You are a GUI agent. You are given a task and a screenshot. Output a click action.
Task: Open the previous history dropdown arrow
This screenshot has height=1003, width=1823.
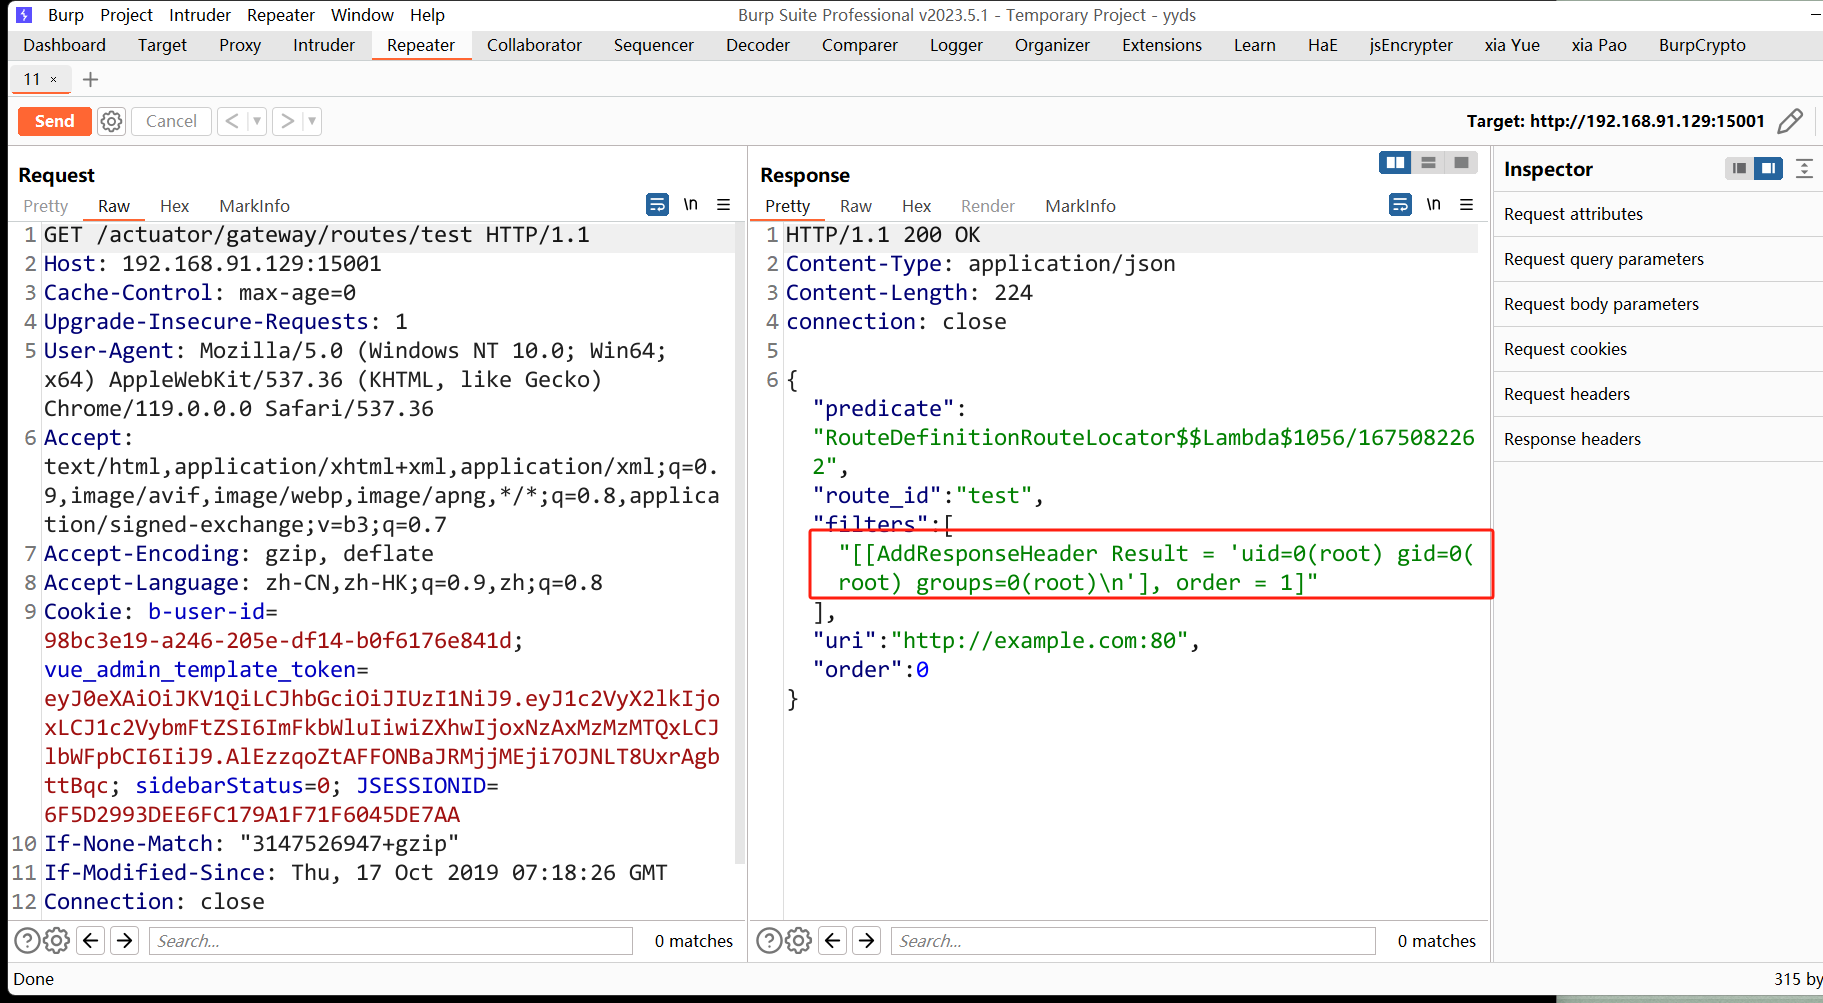click(257, 121)
